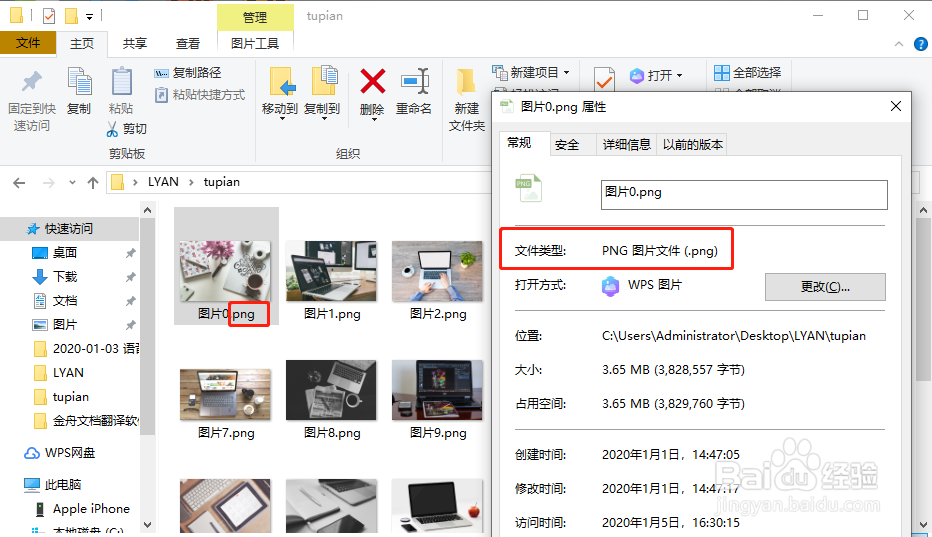The image size is (932, 537).
Task: Select the 图片2.png thumbnail
Action: click(437, 271)
